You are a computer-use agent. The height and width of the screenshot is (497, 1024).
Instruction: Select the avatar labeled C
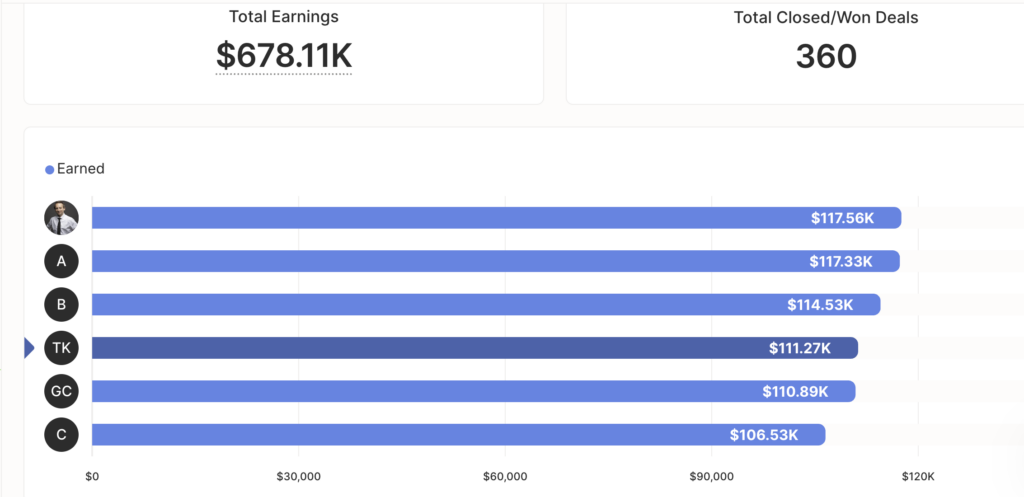coord(61,434)
